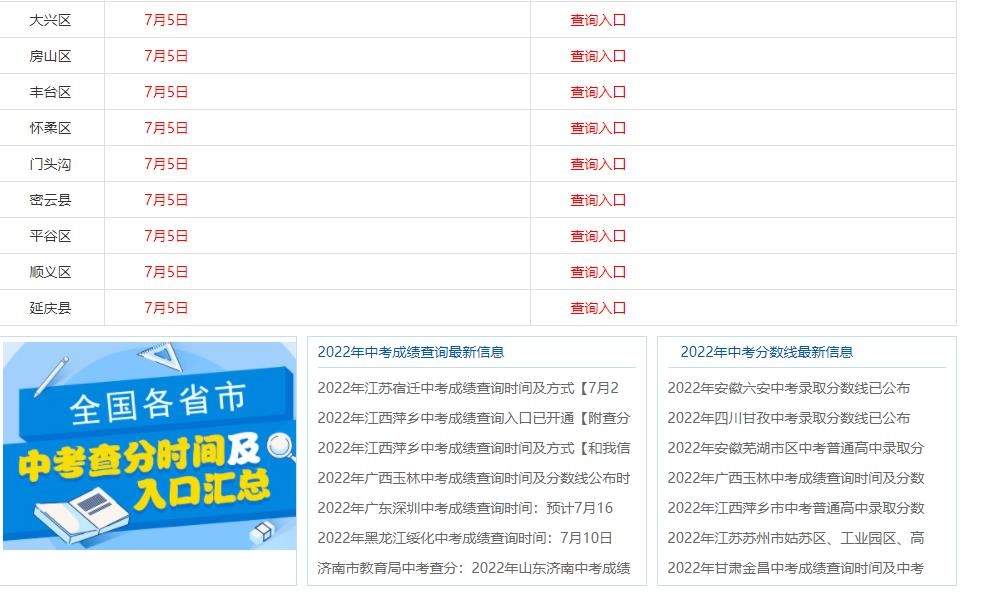Open 丰台区 score query entrance
The height and width of the screenshot is (594, 1004).
click(597, 92)
